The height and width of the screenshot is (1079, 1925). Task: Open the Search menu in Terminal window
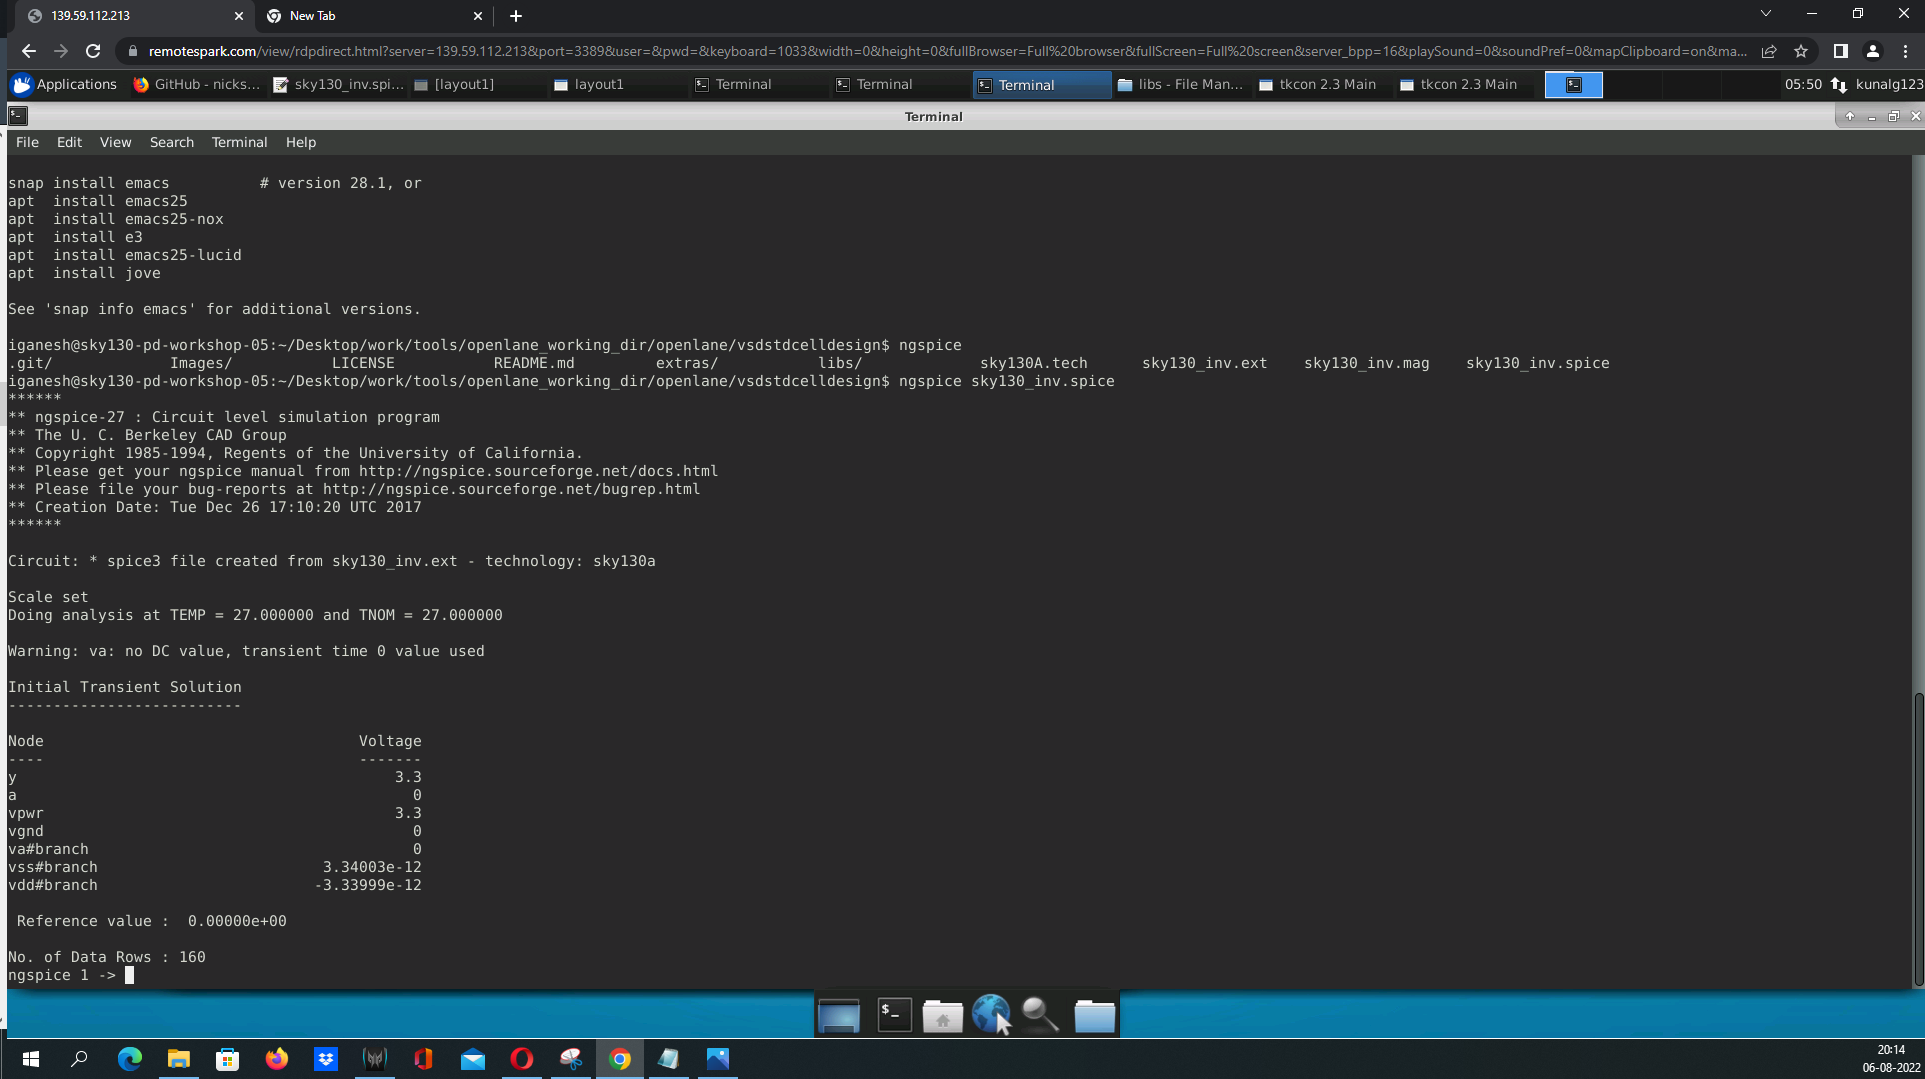coord(171,142)
